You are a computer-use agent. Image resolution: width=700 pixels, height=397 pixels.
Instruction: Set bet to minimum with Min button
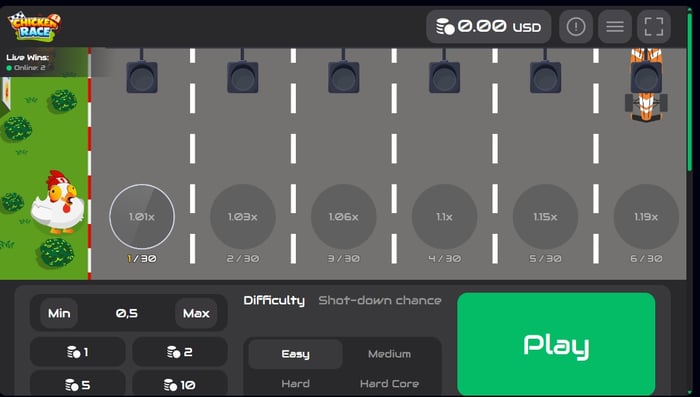[59, 313]
